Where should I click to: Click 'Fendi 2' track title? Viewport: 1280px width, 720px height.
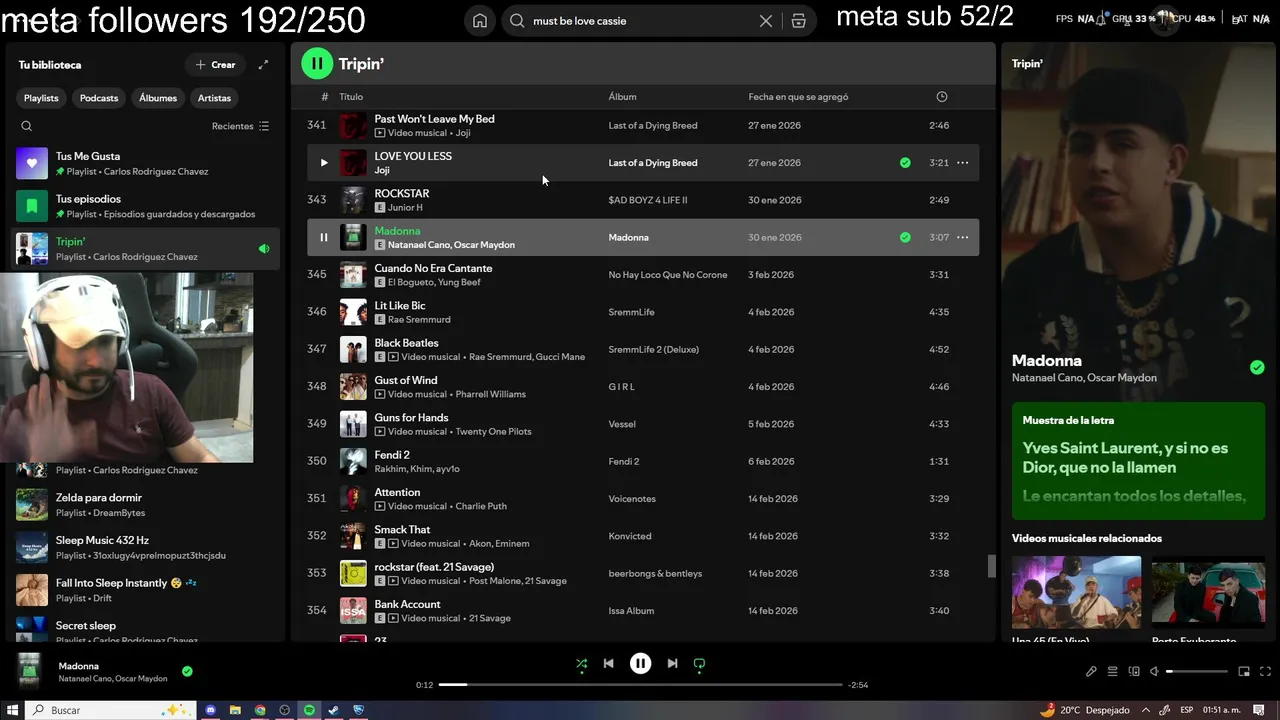[x=392, y=455]
